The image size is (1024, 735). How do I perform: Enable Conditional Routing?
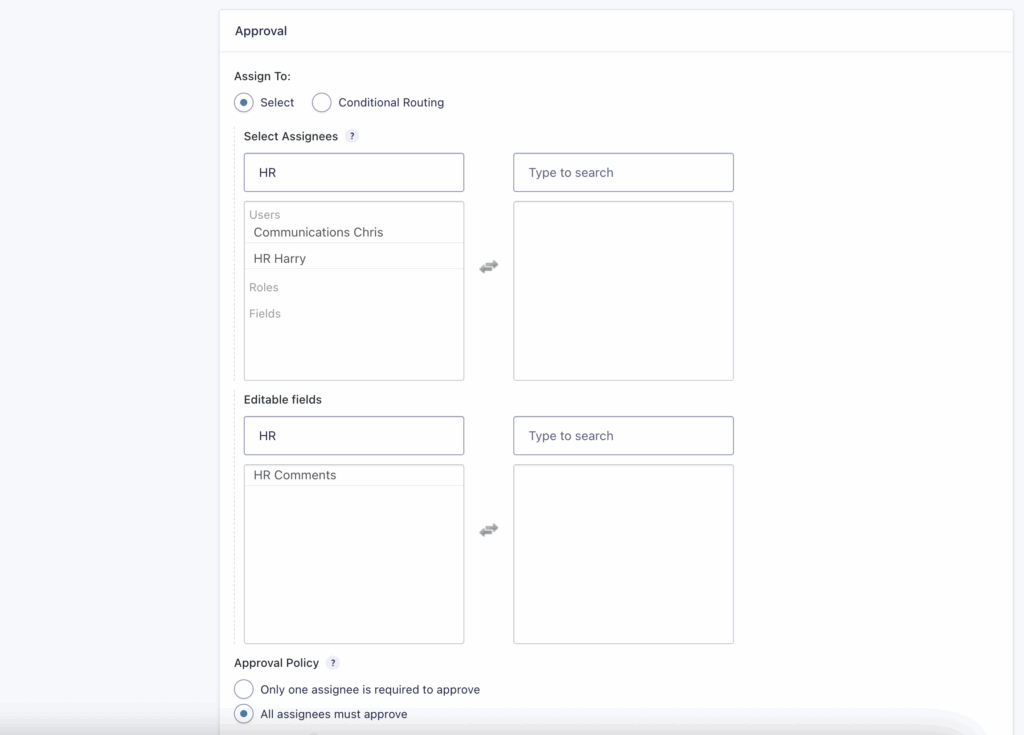pyautogui.click(x=321, y=102)
